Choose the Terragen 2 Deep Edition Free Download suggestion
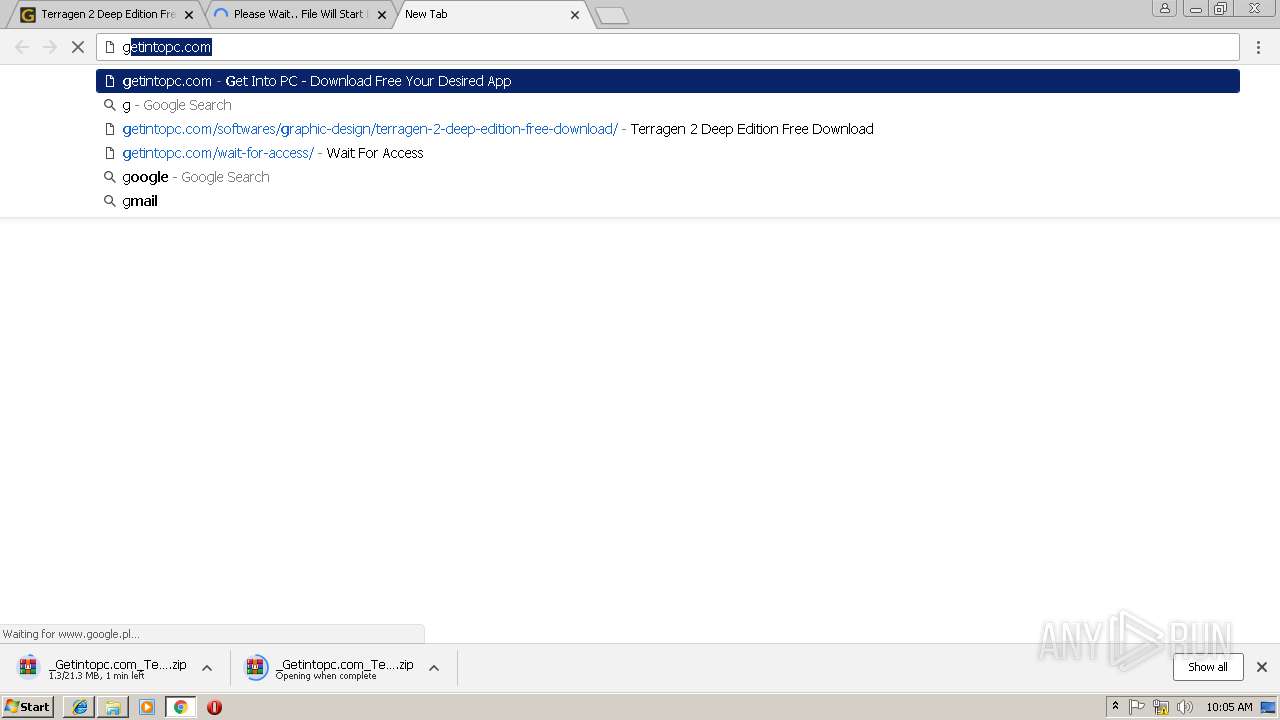1280x720 pixels. (668, 129)
